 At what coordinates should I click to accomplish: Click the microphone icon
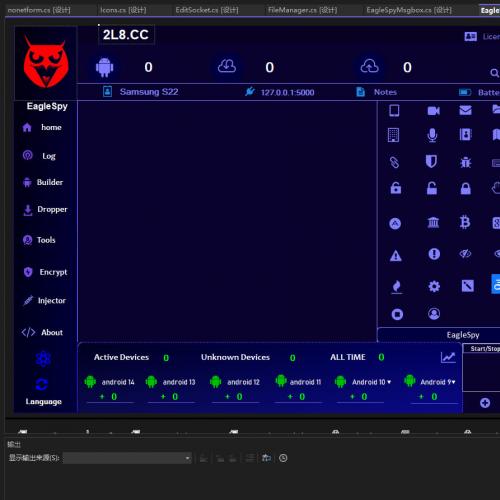tap(432, 135)
